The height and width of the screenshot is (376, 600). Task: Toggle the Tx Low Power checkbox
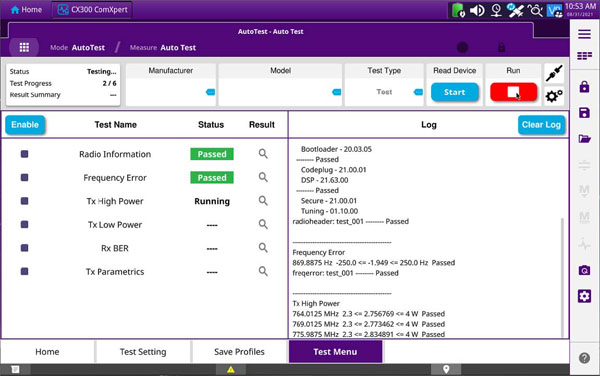(24, 225)
